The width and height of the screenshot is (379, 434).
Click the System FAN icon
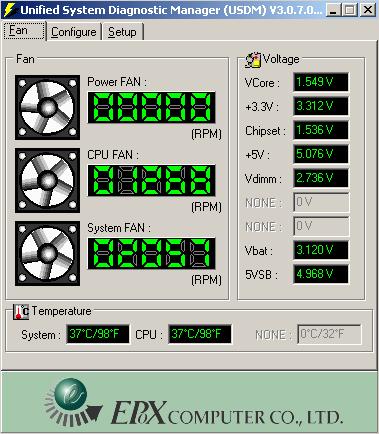(x=47, y=253)
